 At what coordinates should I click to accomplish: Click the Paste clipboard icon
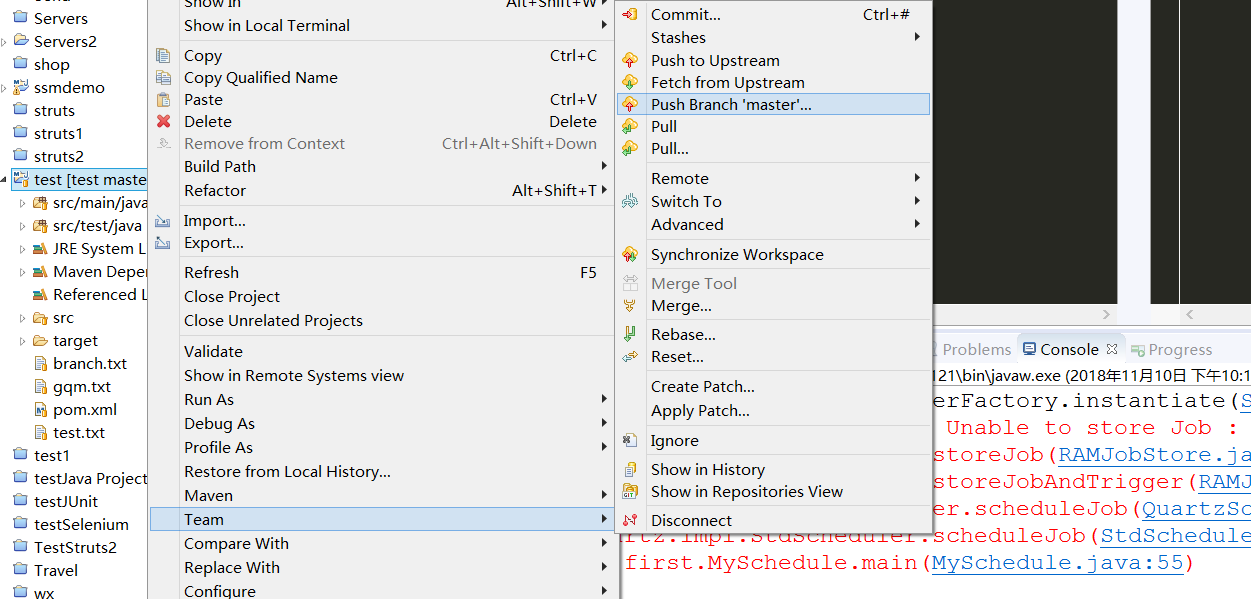tap(164, 100)
